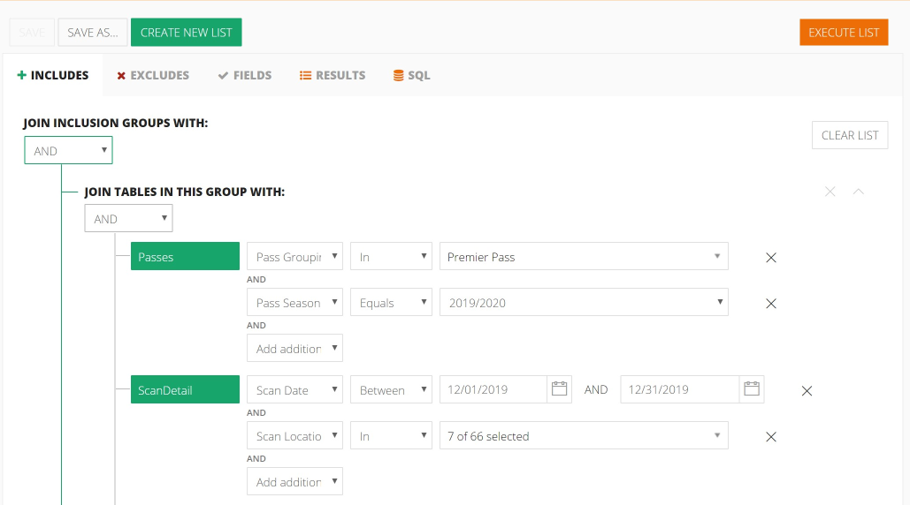910x505 pixels.
Task: Open the join inclusion groups AND dropdown
Action: pyautogui.click(x=68, y=150)
